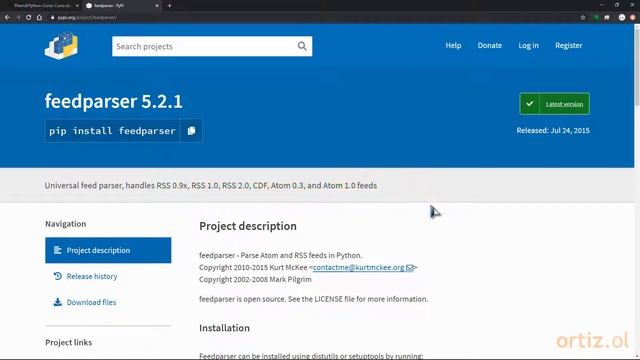Click the Log in link
The width and height of the screenshot is (640, 360).
point(529,45)
